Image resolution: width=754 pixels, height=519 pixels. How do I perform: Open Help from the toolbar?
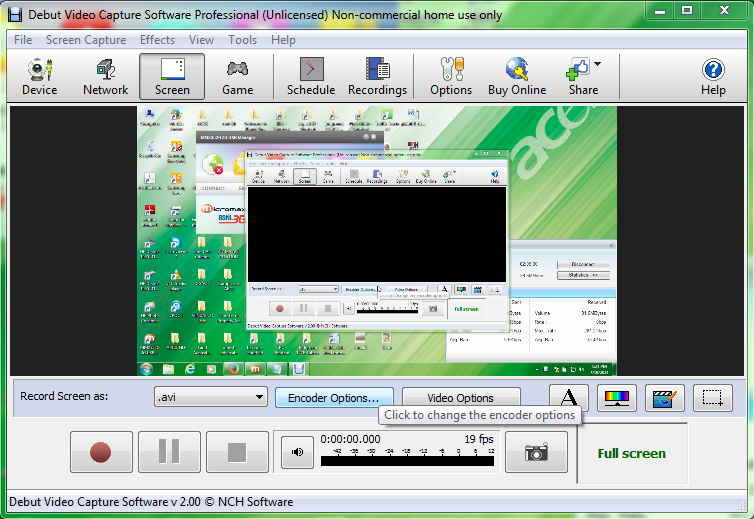click(713, 77)
